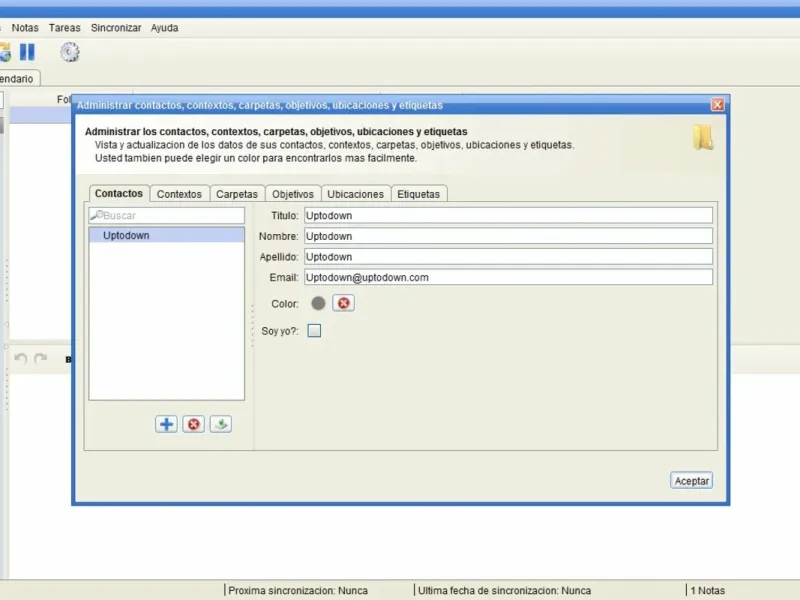
Task: Select Uptodown in the contact list
Action: pyautogui.click(x=166, y=235)
